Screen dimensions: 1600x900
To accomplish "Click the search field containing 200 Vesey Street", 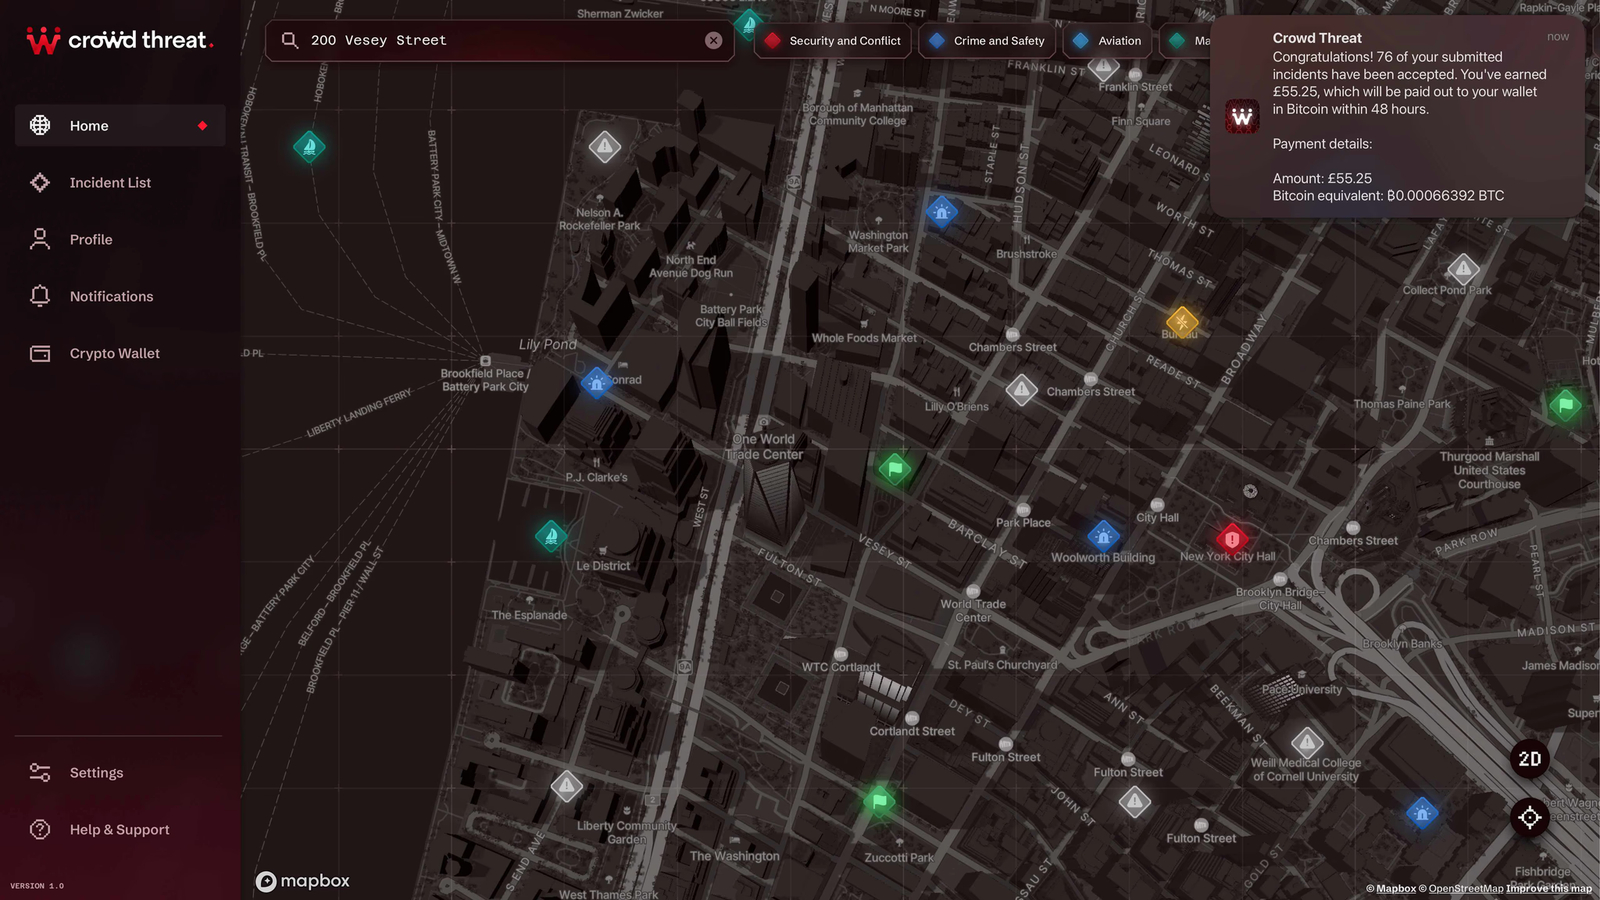I will click(x=500, y=40).
